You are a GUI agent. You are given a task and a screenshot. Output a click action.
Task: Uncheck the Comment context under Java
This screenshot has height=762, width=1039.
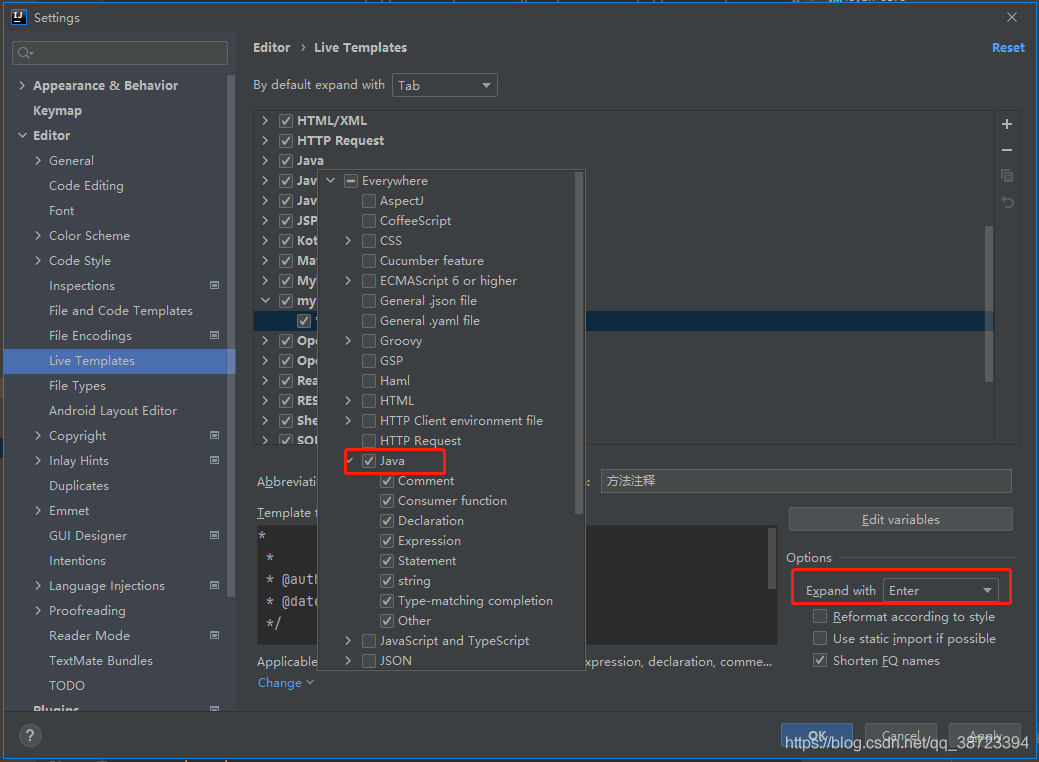387,481
